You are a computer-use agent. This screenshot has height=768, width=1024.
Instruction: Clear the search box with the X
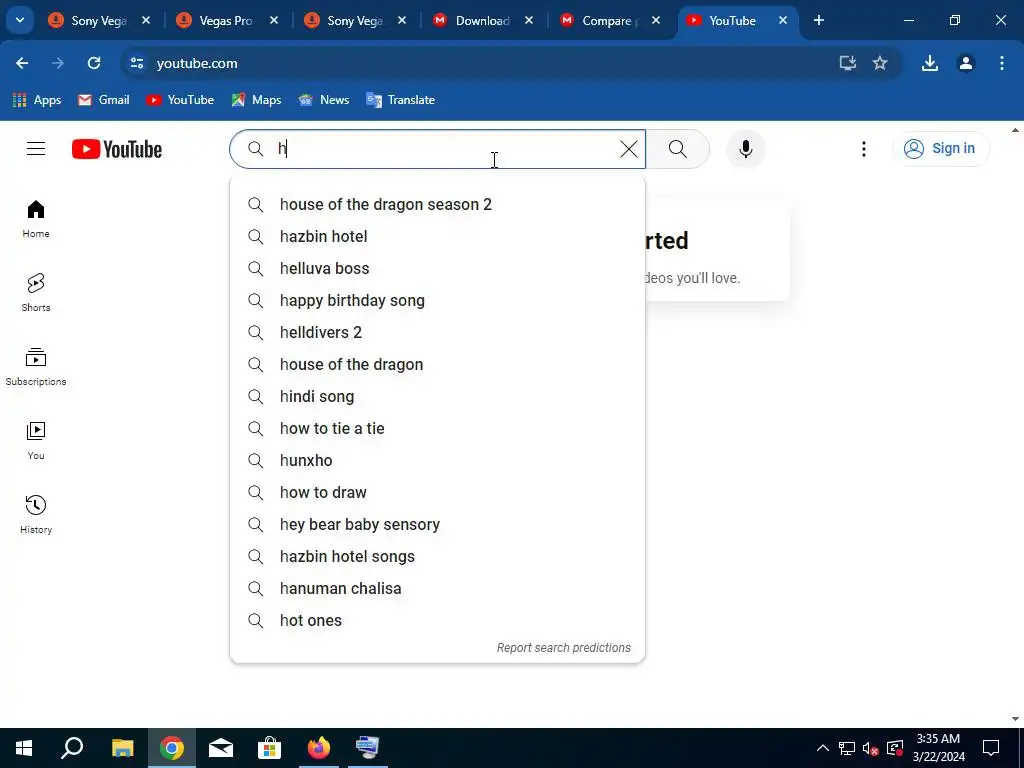coord(628,149)
